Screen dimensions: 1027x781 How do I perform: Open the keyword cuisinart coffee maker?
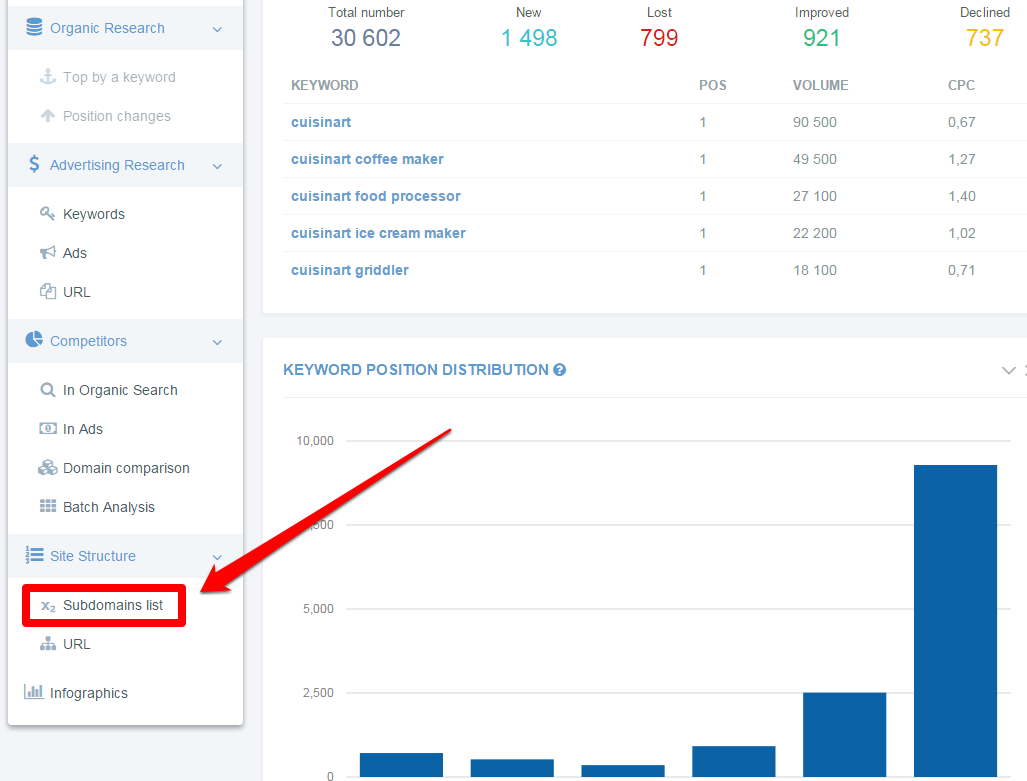point(367,159)
